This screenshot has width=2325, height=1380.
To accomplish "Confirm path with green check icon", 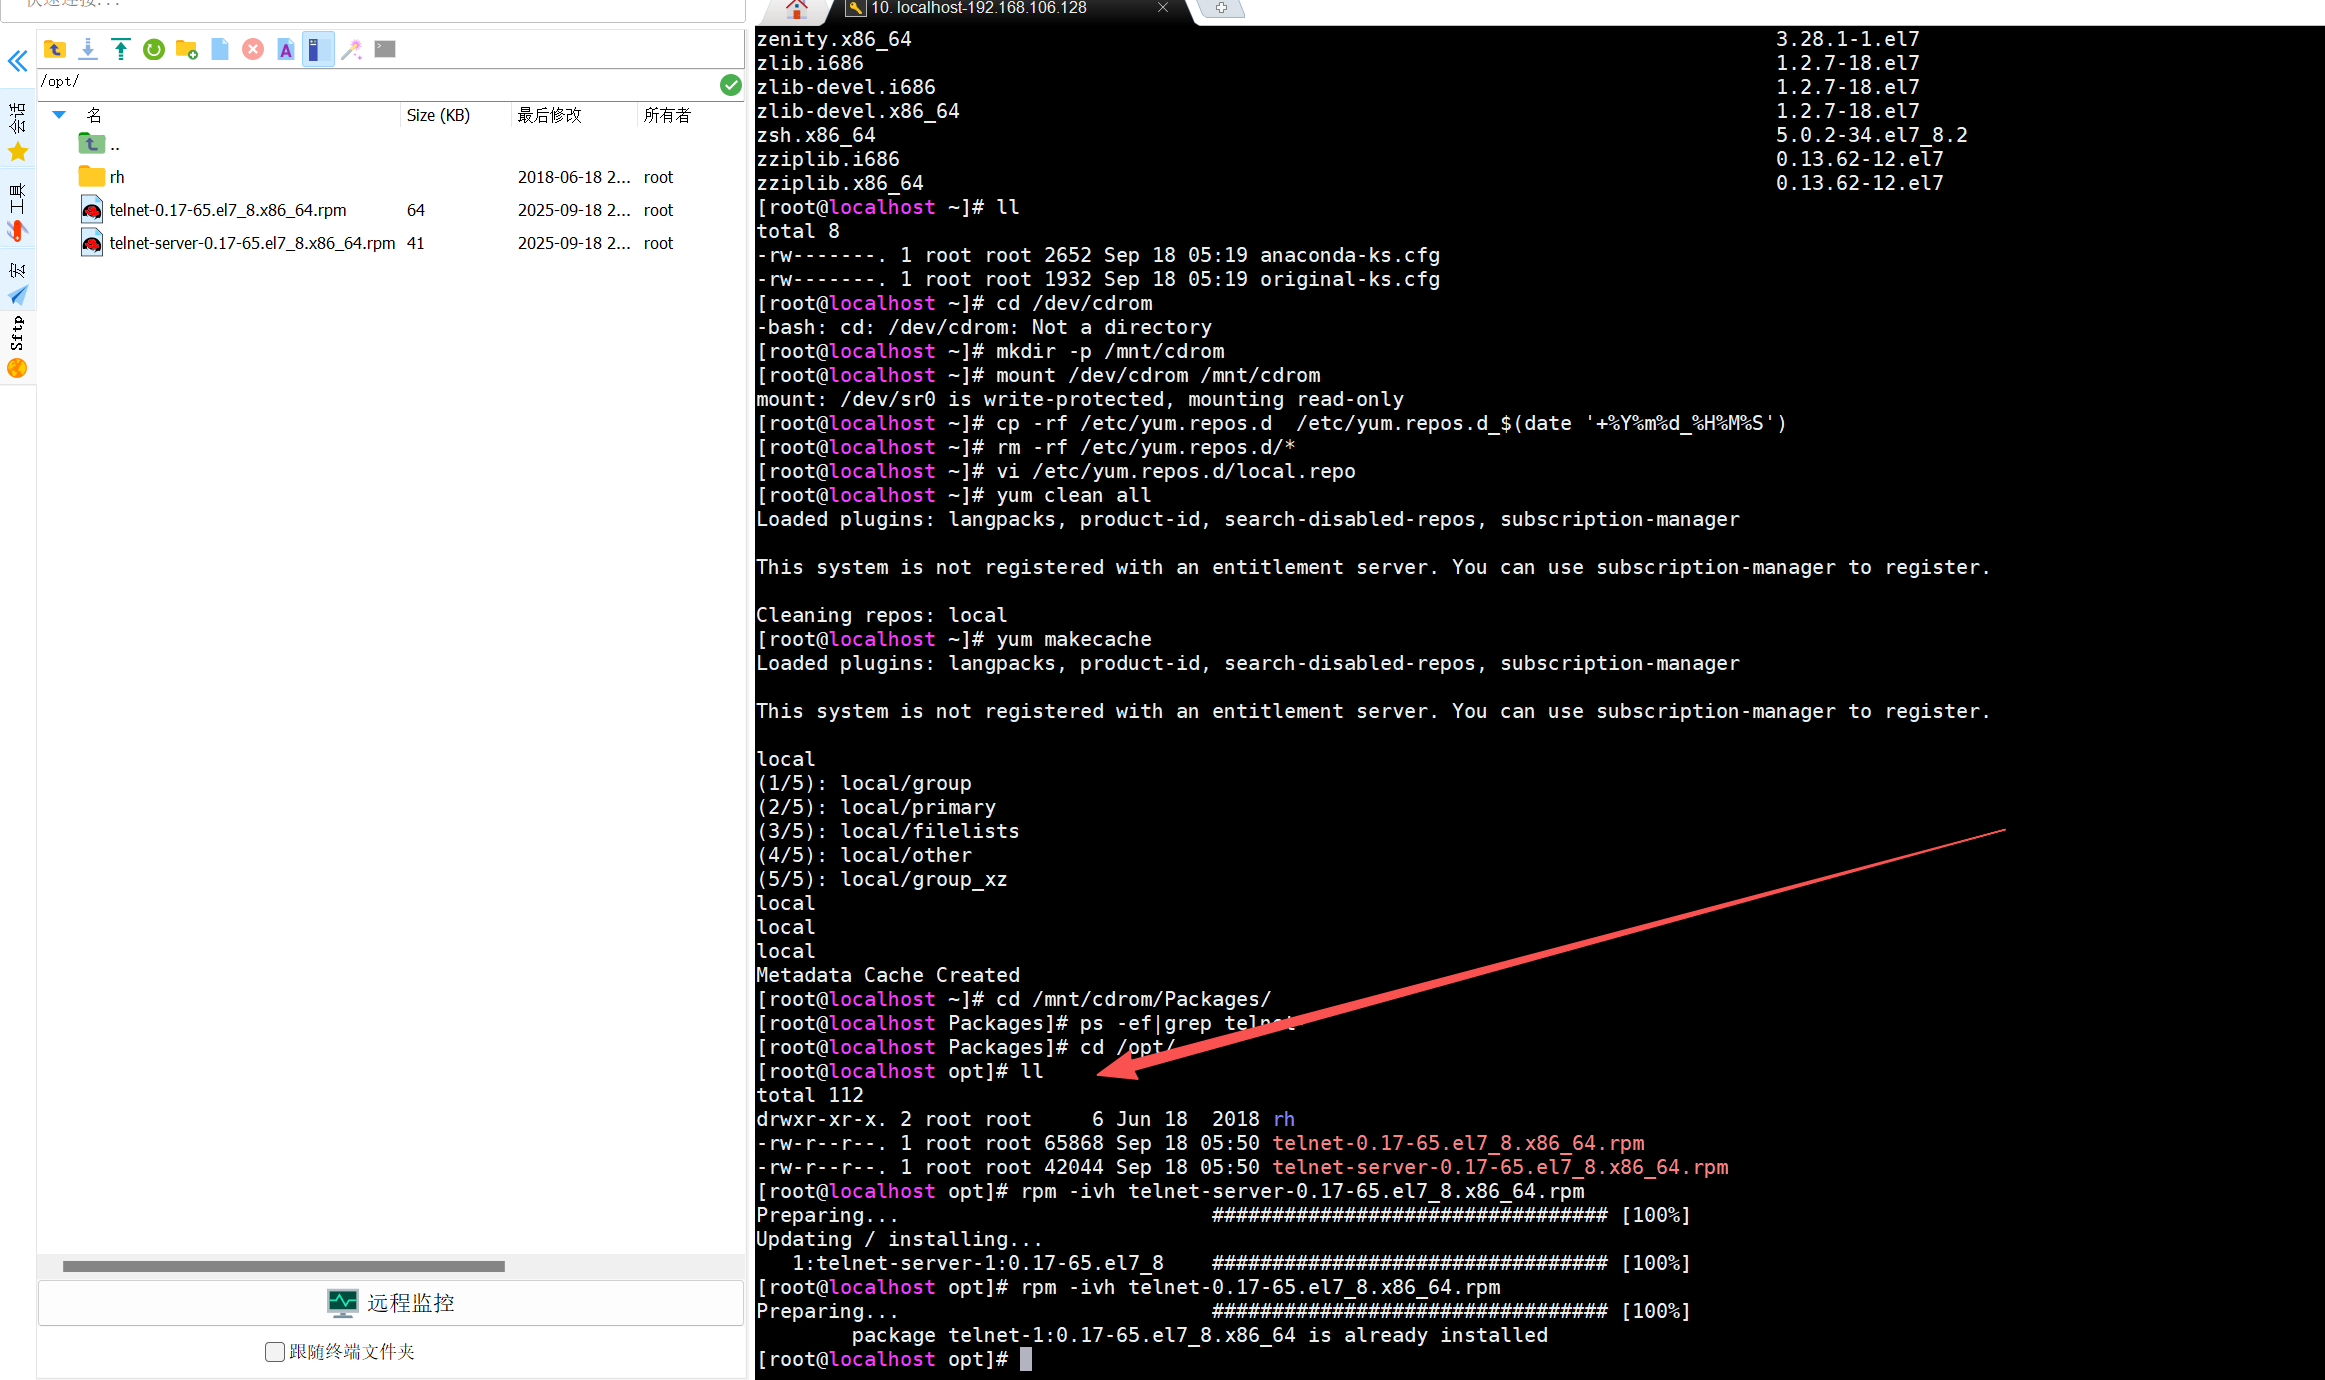I will pyautogui.click(x=731, y=85).
